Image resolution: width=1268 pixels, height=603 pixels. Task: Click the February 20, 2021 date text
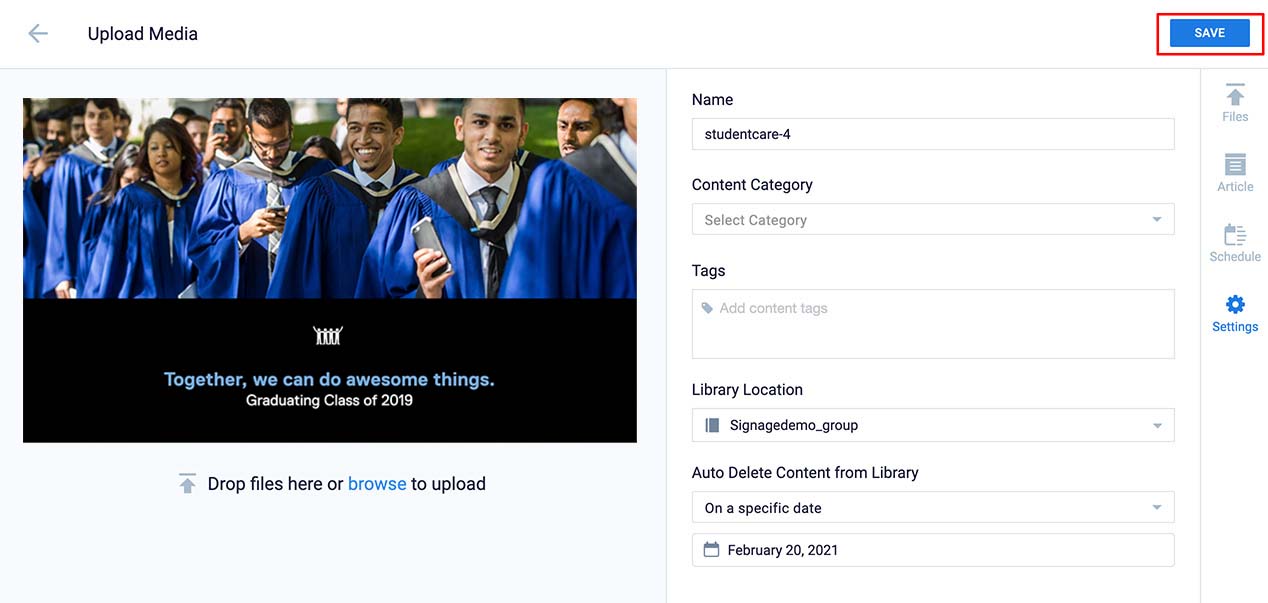(x=783, y=550)
